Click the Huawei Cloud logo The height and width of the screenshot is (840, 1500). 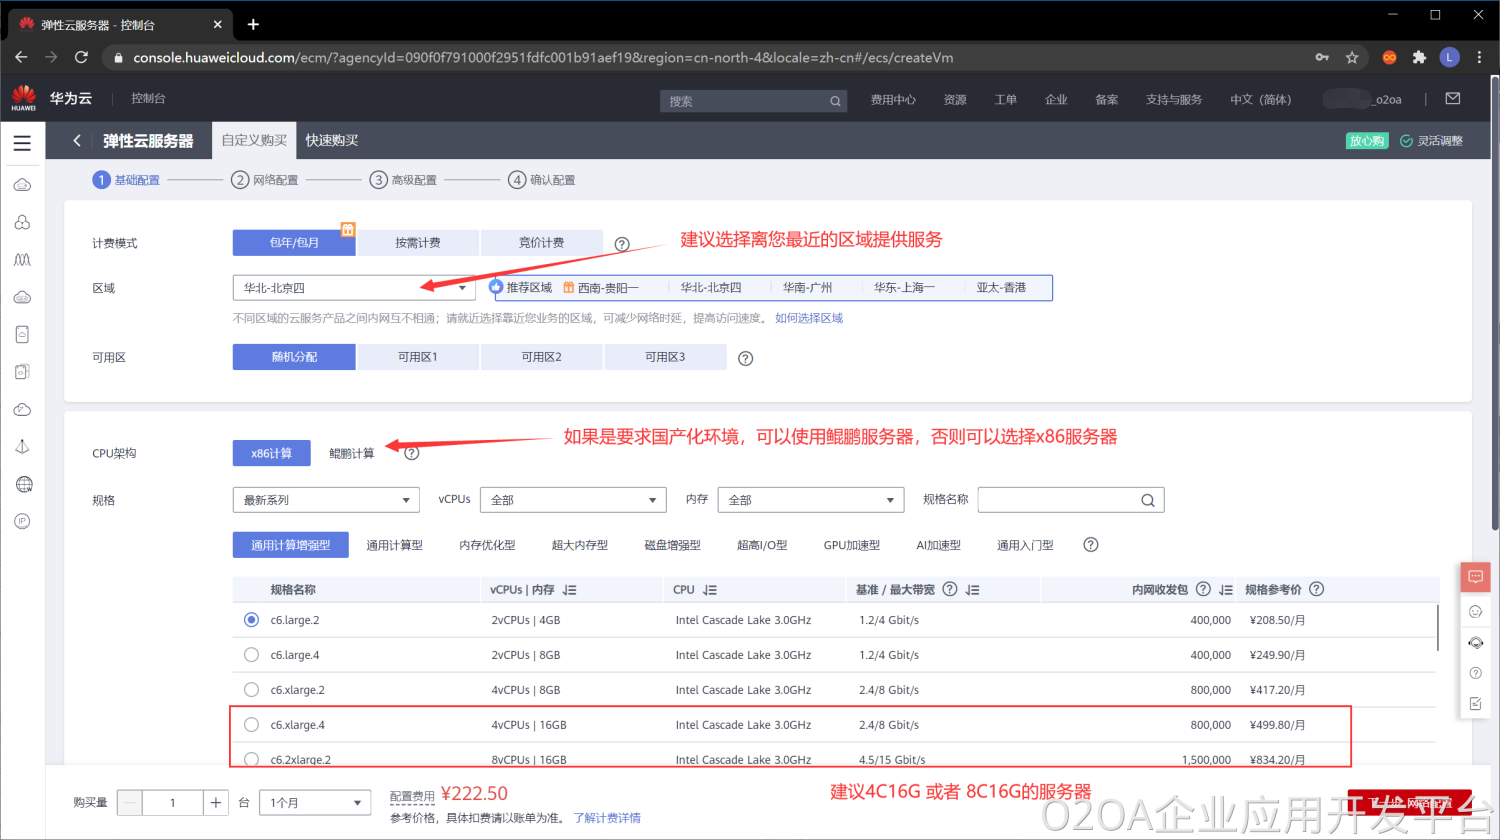[24, 98]
